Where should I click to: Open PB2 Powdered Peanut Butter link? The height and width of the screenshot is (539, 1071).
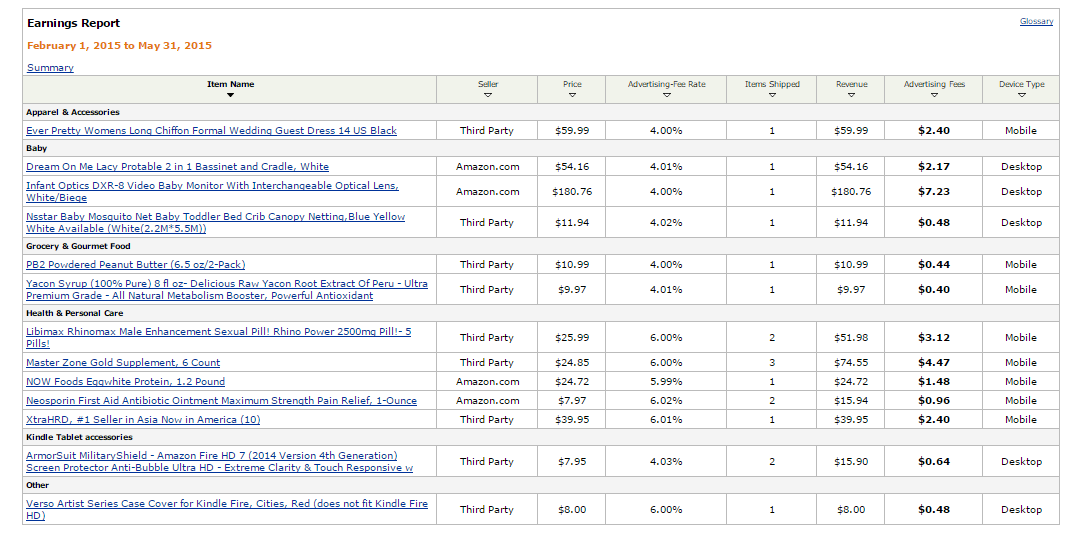click(x=135, y=264)
